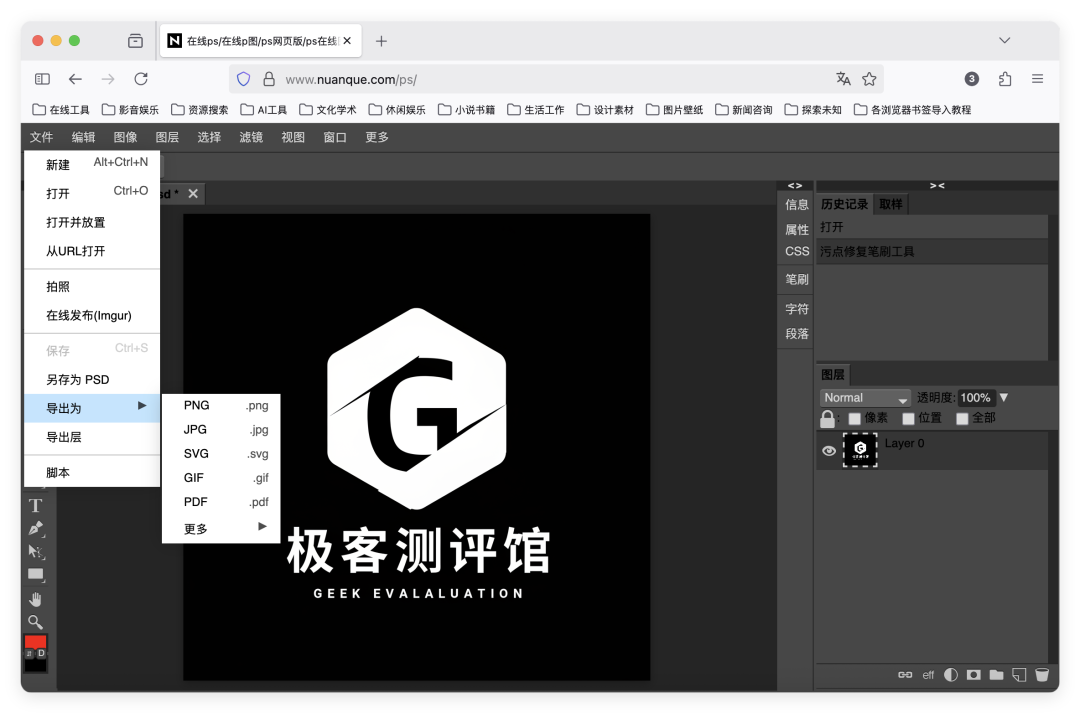Click the opacity 100% value field

pyautogui.click(x=975, y=398)
